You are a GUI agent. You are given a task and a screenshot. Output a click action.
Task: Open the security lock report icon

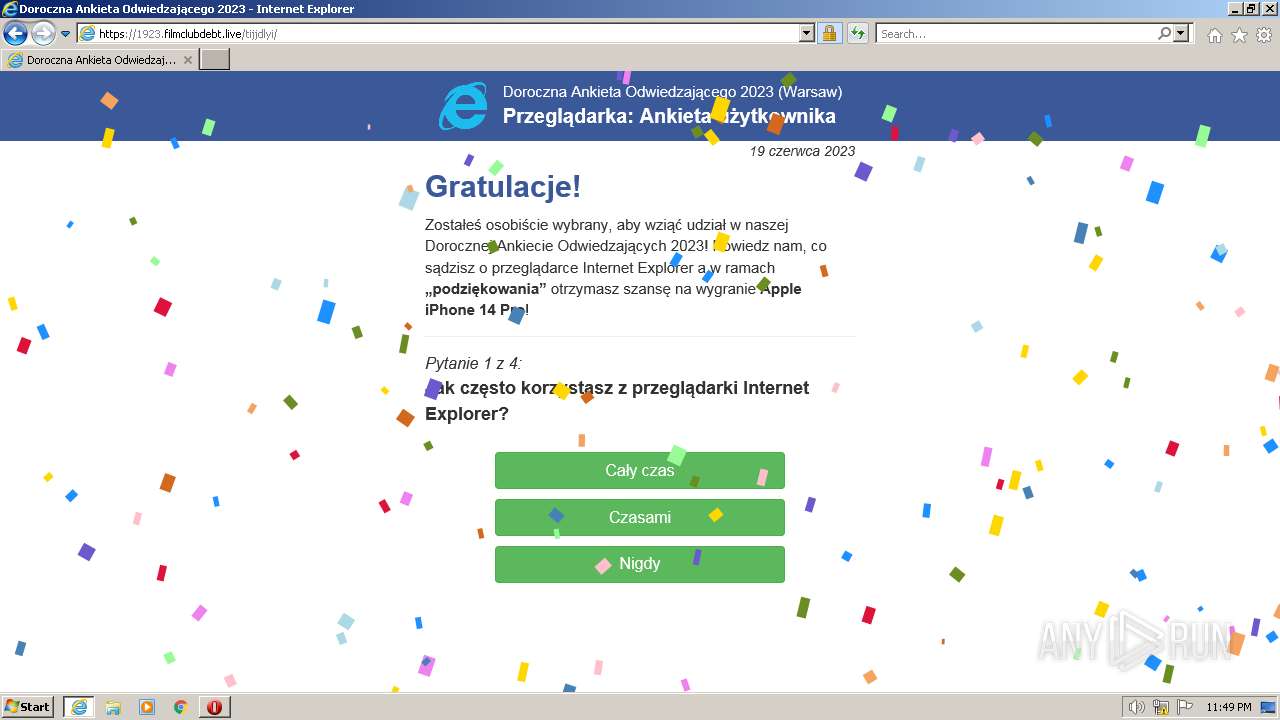[829, 33]
